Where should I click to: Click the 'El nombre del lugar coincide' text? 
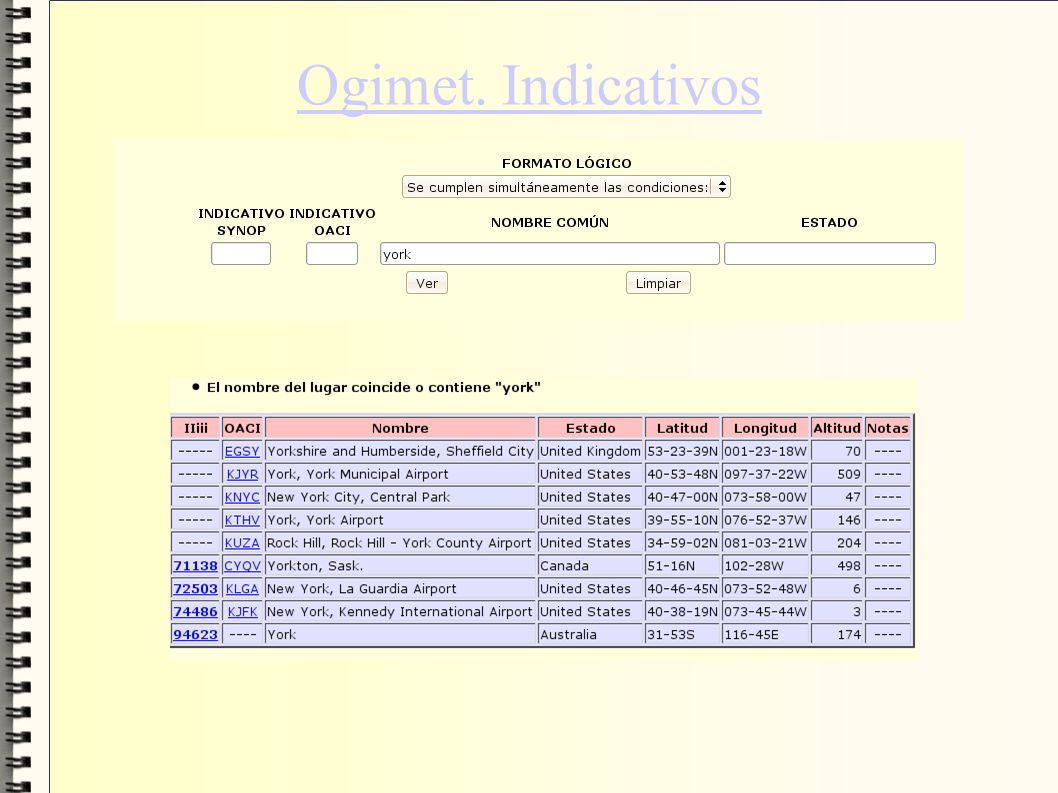373,387
